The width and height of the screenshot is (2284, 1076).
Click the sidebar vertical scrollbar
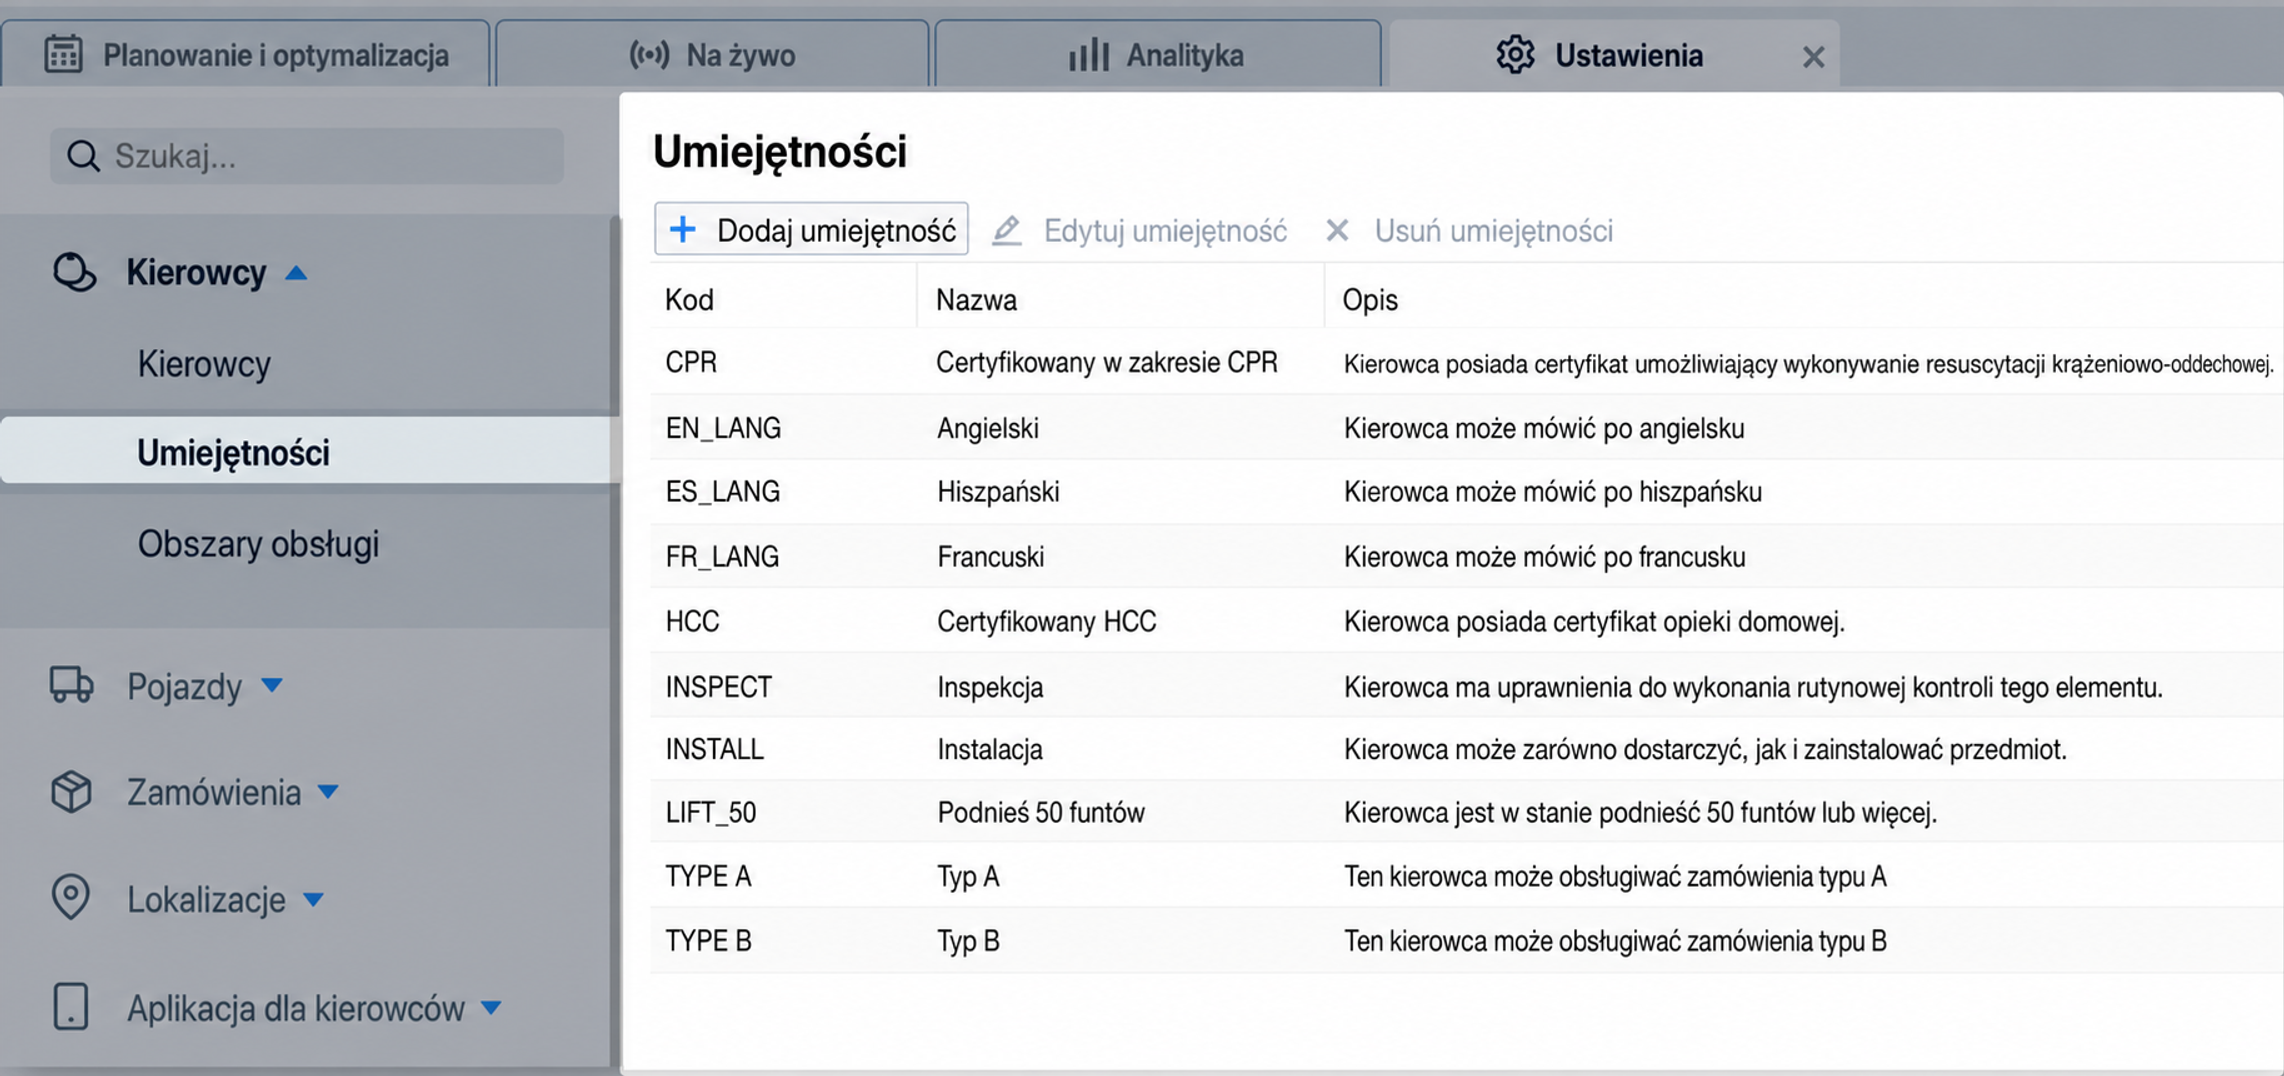[x=614, y=641]
